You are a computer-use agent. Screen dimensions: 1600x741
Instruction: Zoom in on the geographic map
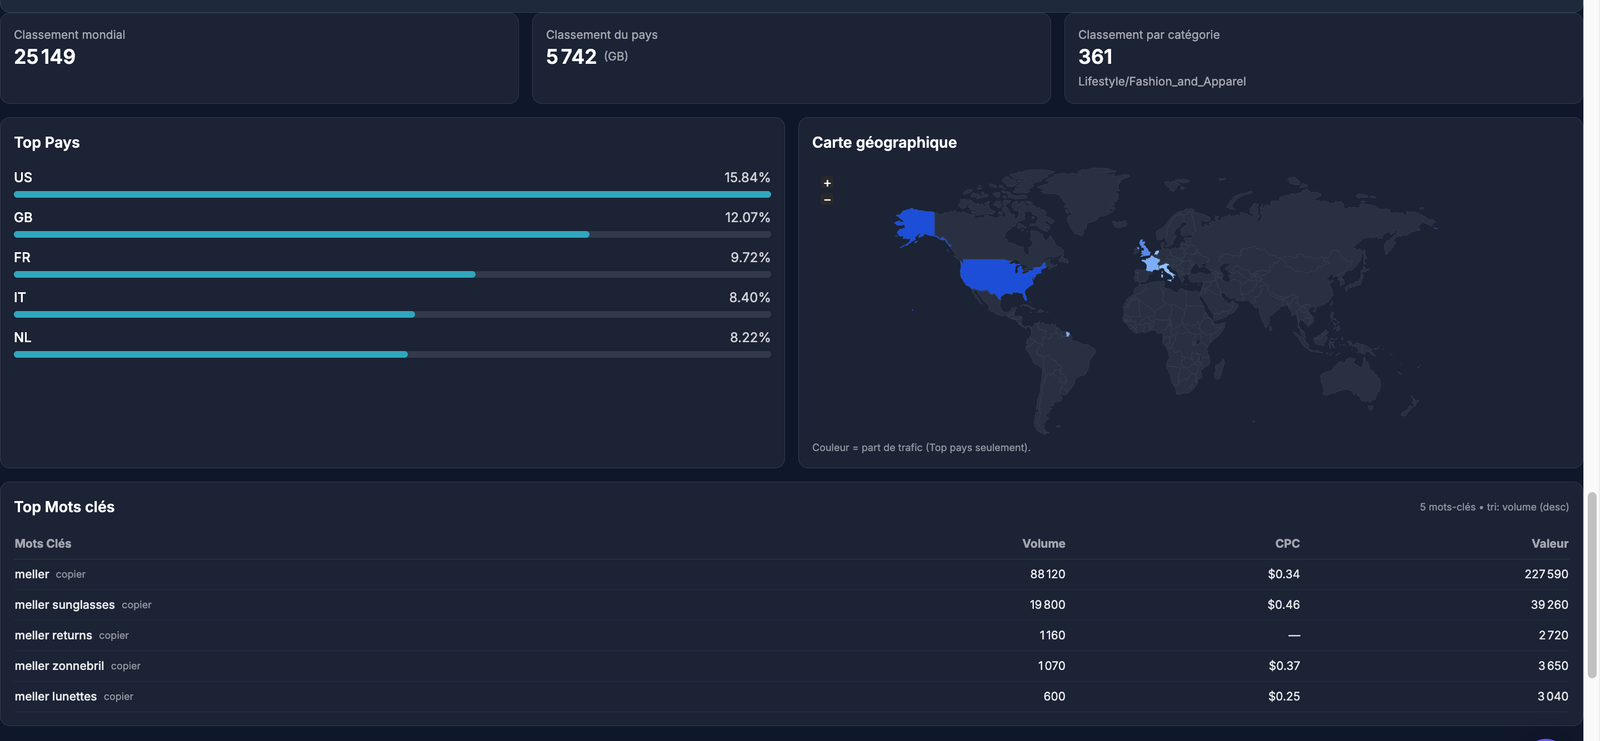coord(827,183)
